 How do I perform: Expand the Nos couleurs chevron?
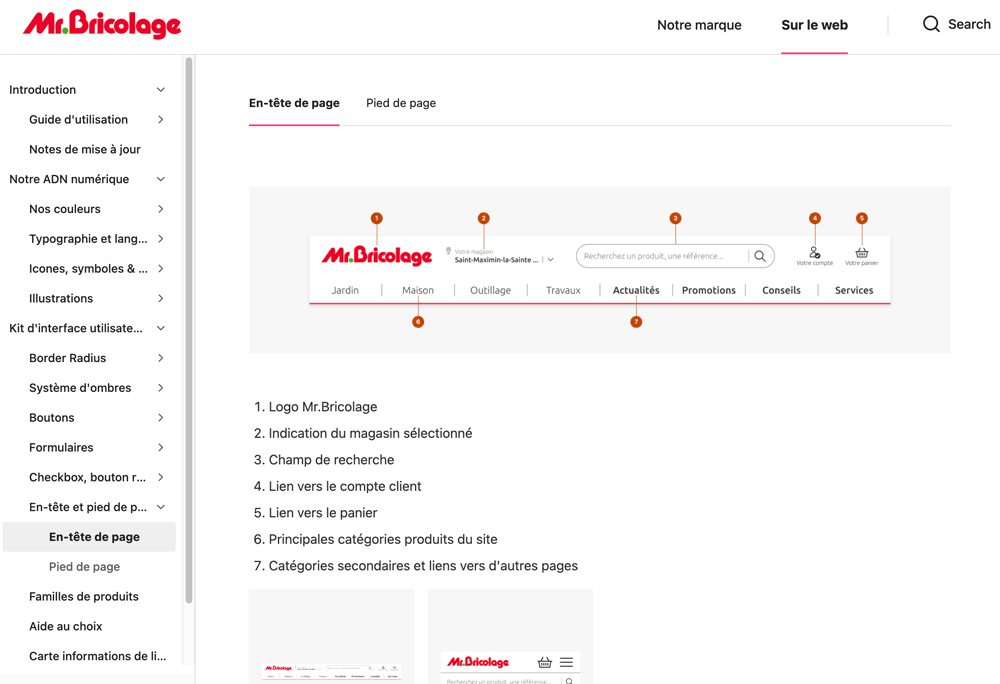(x=161, y=209)
